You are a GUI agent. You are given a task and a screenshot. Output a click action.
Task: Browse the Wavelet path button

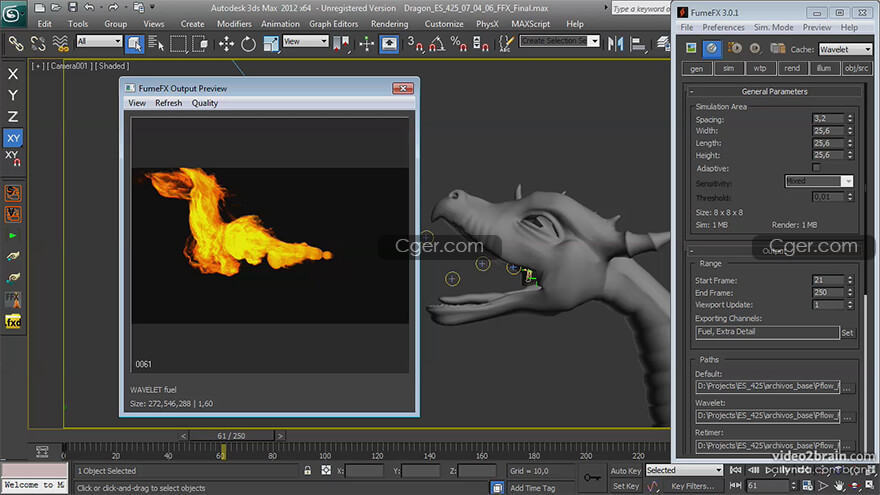tap(848, 416)
